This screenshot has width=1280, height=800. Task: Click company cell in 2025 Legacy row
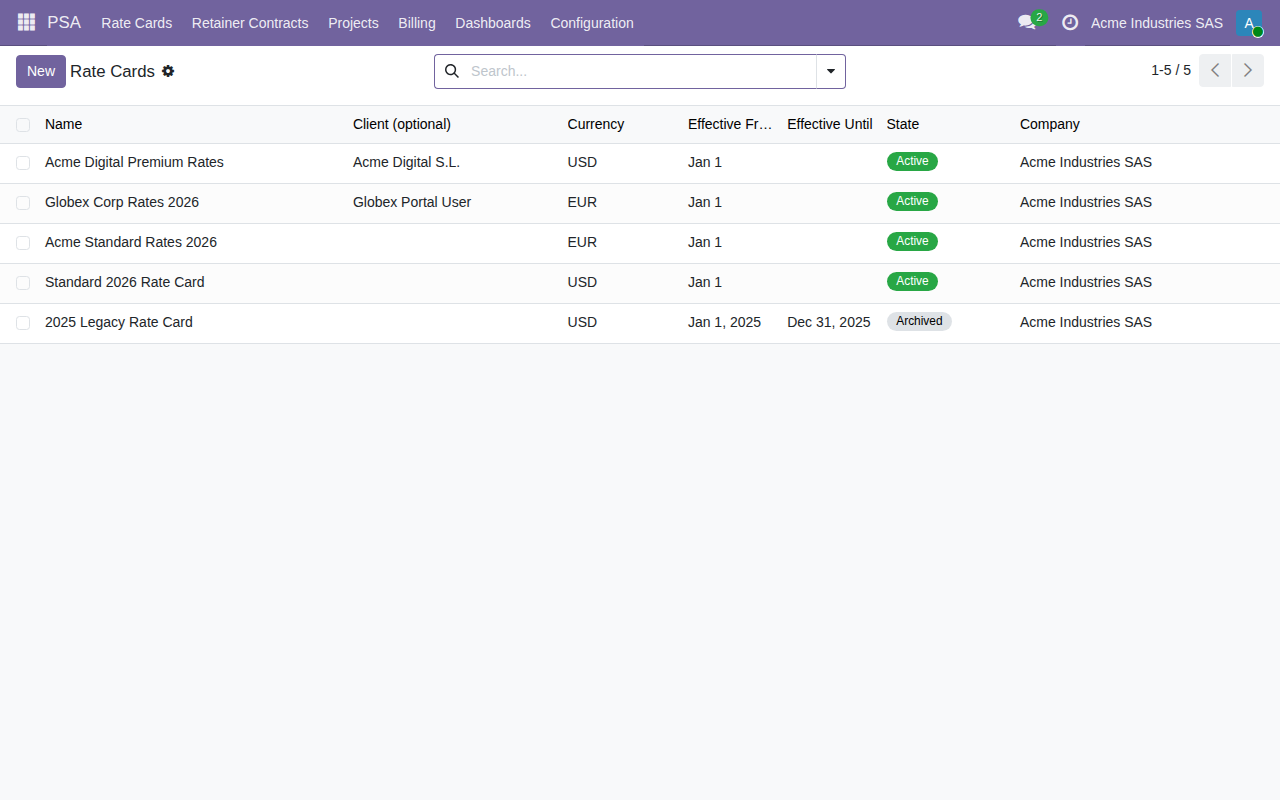[1086, 322]
